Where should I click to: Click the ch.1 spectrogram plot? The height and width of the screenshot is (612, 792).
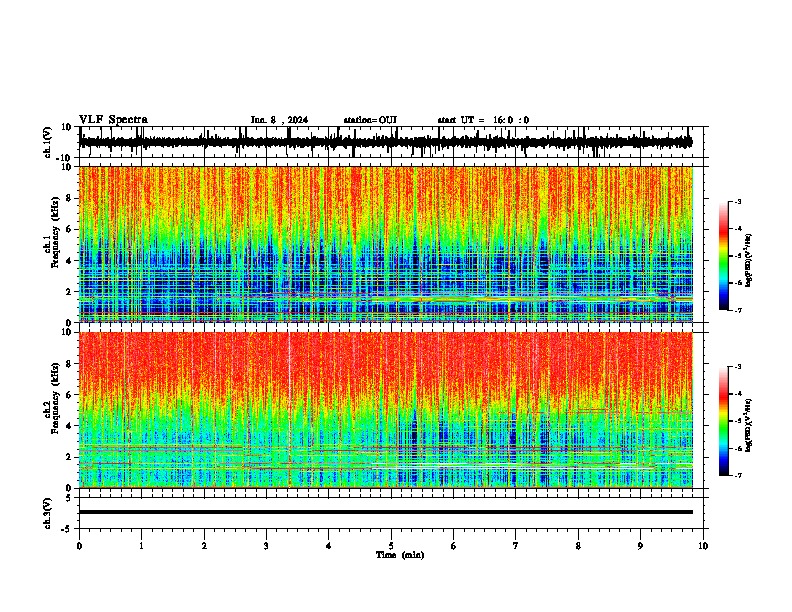pyautogui.click(x=386, y=244)
